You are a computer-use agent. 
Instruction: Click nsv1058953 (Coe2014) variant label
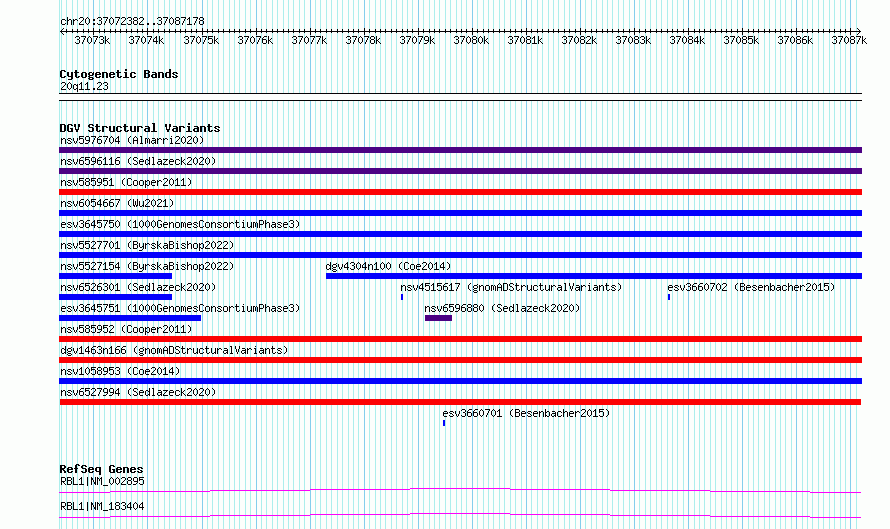click(120, 371)
